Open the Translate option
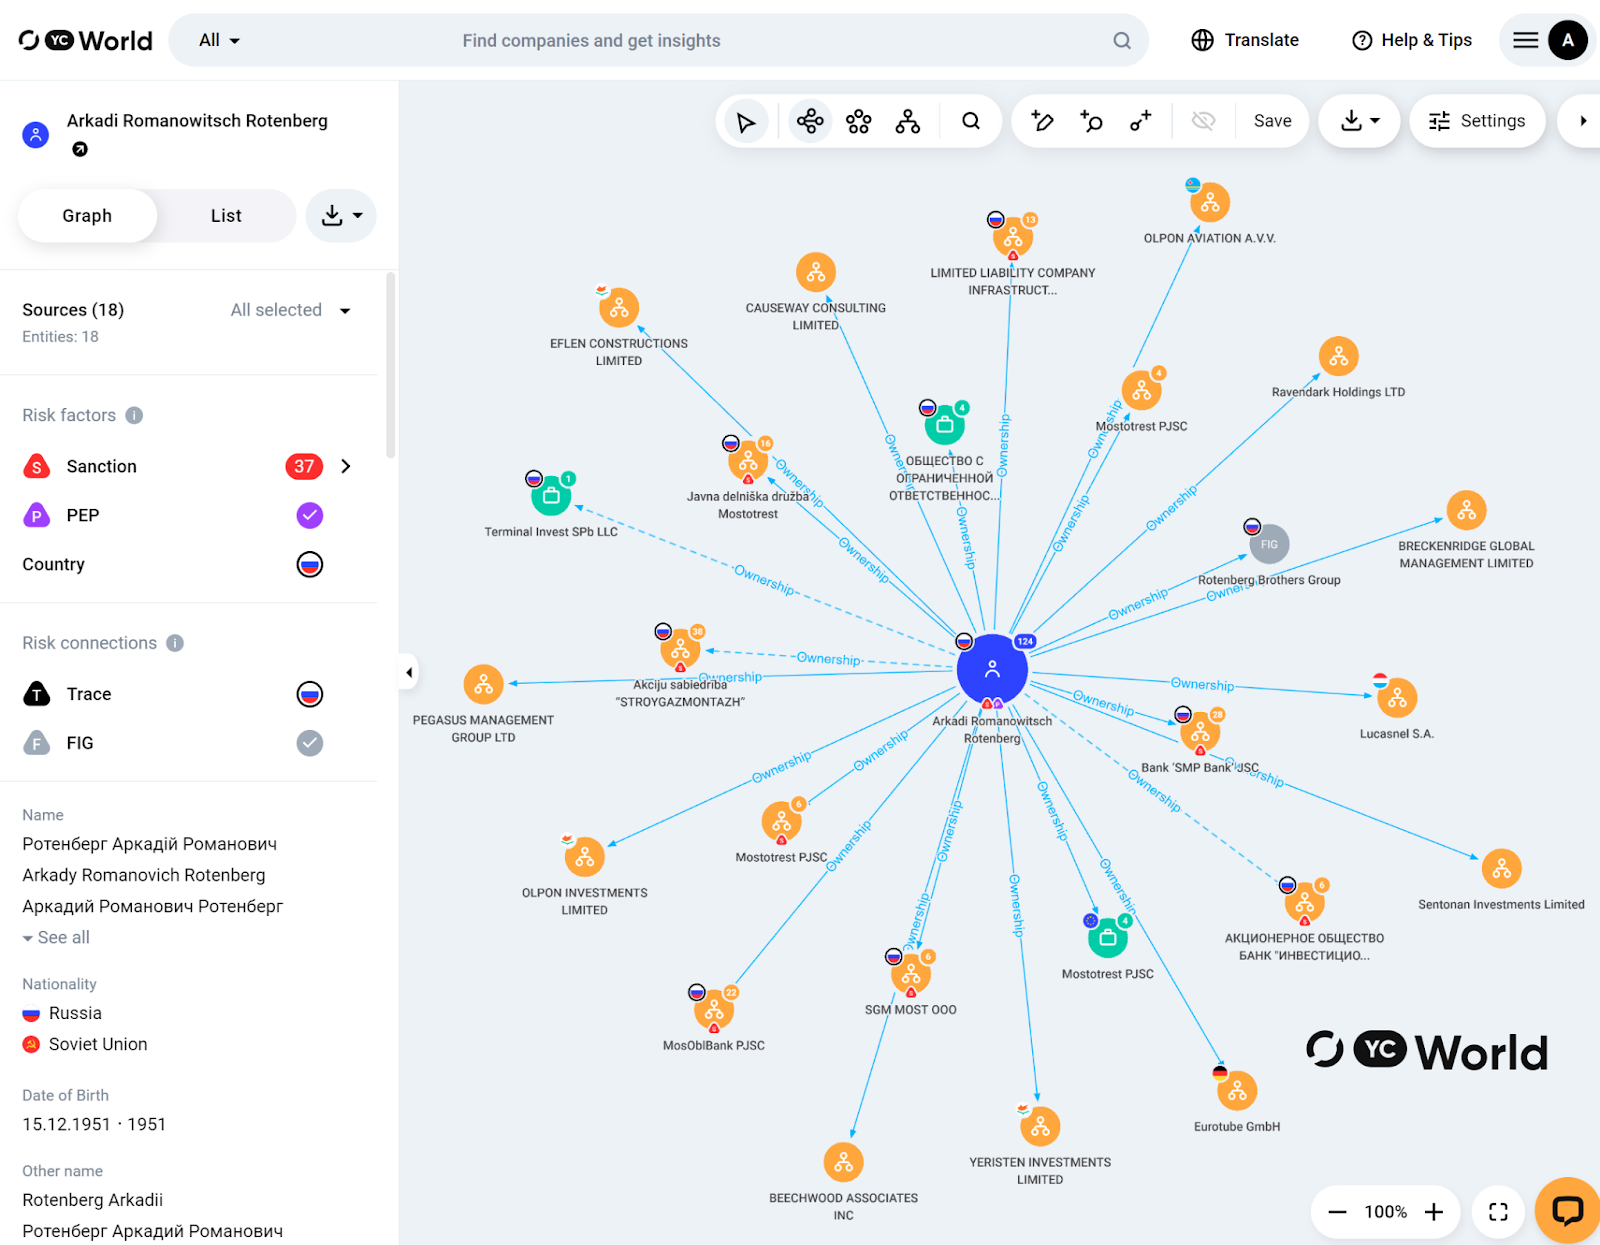 coord(1245,40)
